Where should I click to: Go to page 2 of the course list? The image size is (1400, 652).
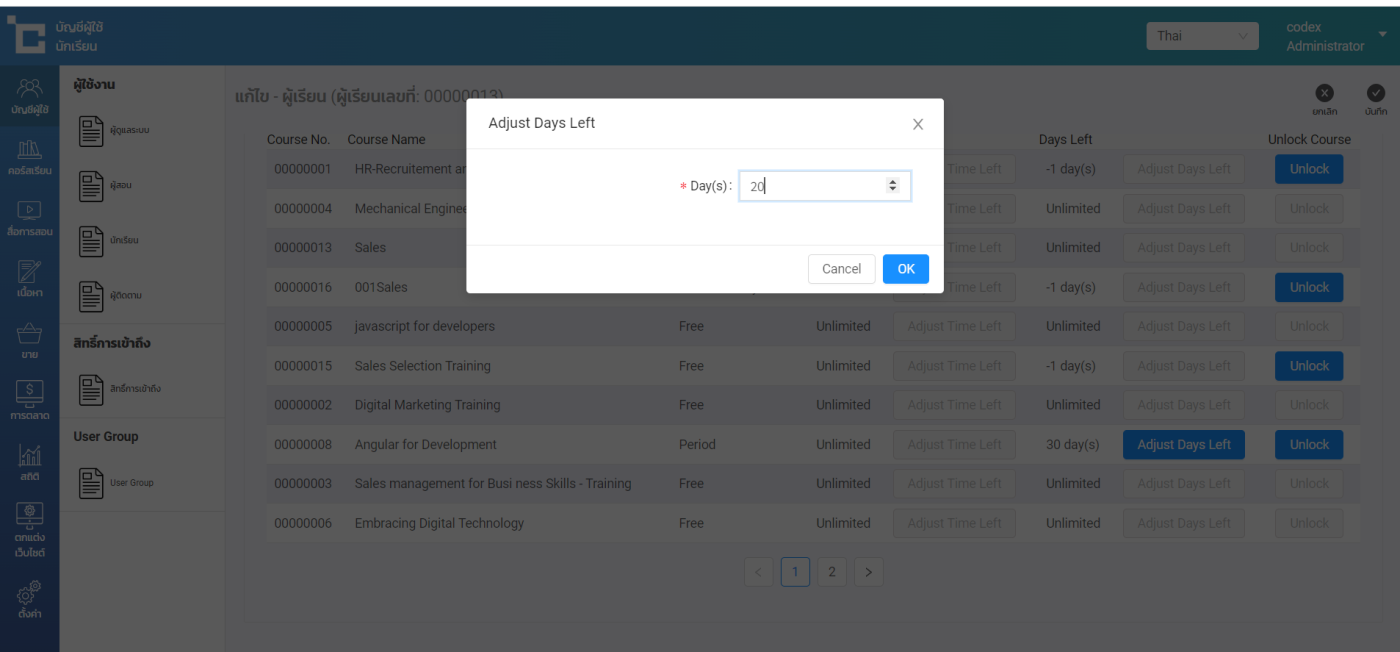tap(831, 572)
